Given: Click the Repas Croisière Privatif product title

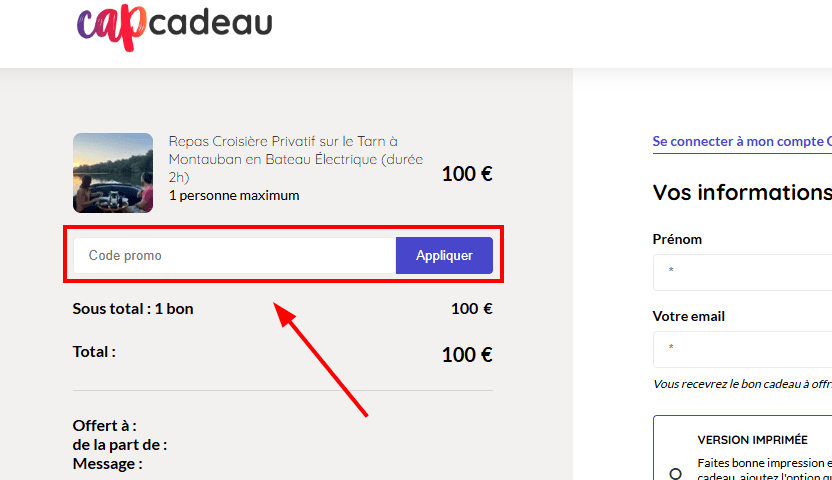Looking at the screenshot, I should tap(296, 159).
